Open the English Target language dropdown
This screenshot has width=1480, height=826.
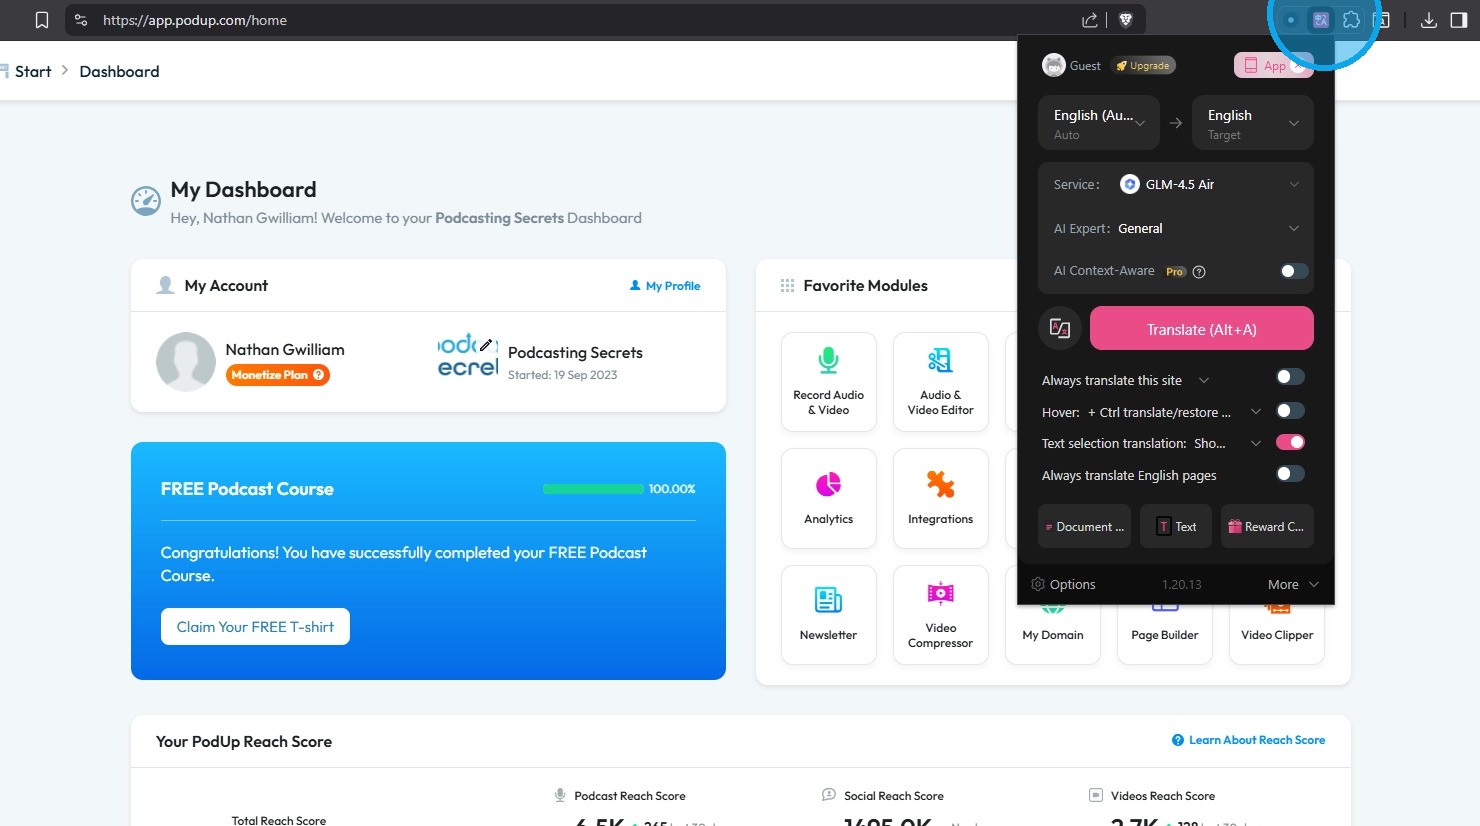point(1253,123)
